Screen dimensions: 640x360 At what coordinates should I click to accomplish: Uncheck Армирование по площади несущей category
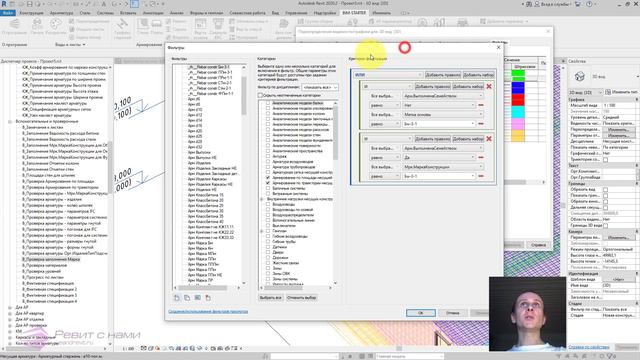click(x=268, y=178)
